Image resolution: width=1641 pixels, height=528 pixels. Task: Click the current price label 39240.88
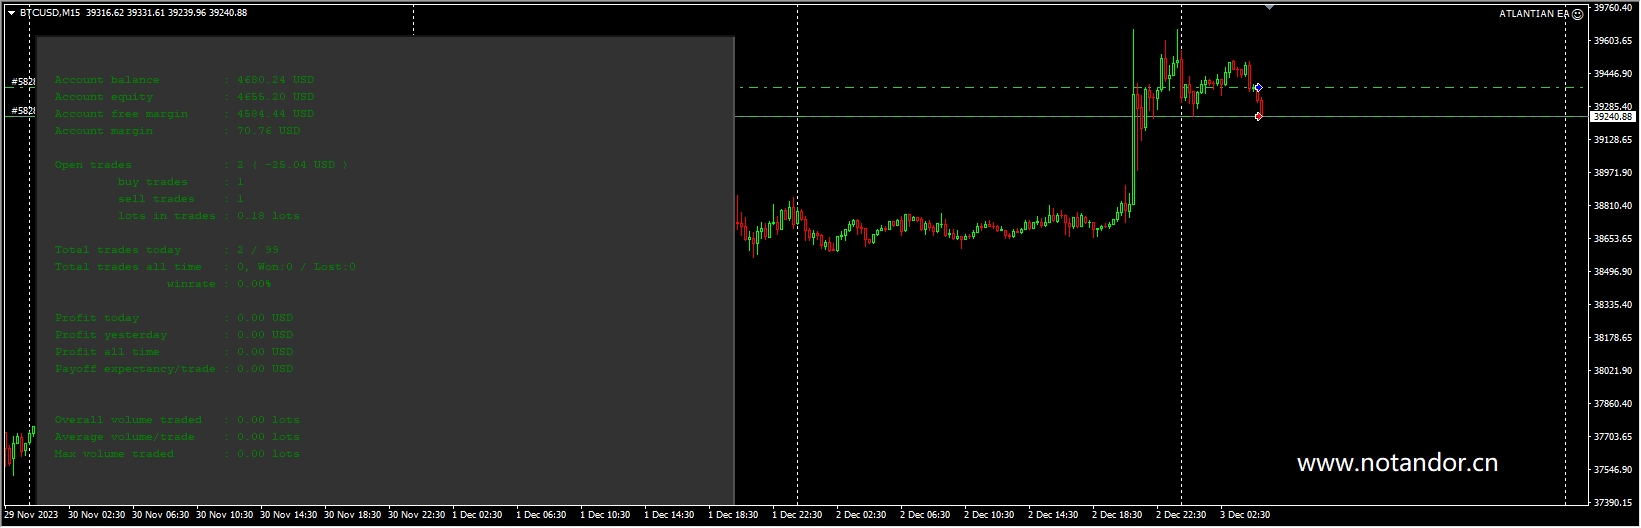[1612, 117]
